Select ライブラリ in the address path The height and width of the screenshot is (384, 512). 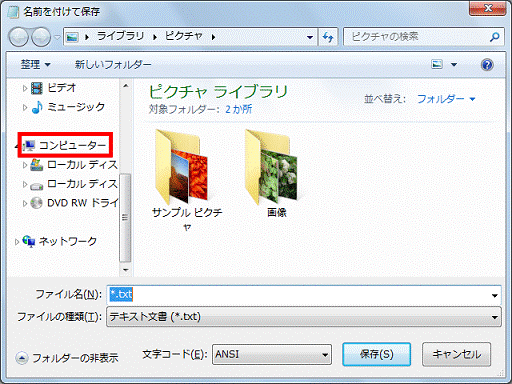coord(120,36)
